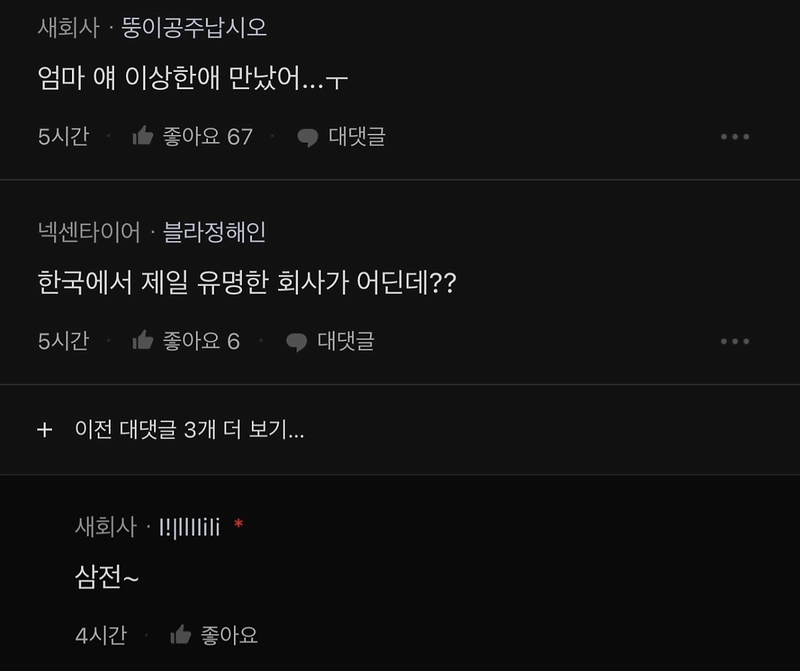Image resolution: width=800 pixels, height=671 pixels.
Task: Open profile of 블라정해인
Action: tap(214, 232)
